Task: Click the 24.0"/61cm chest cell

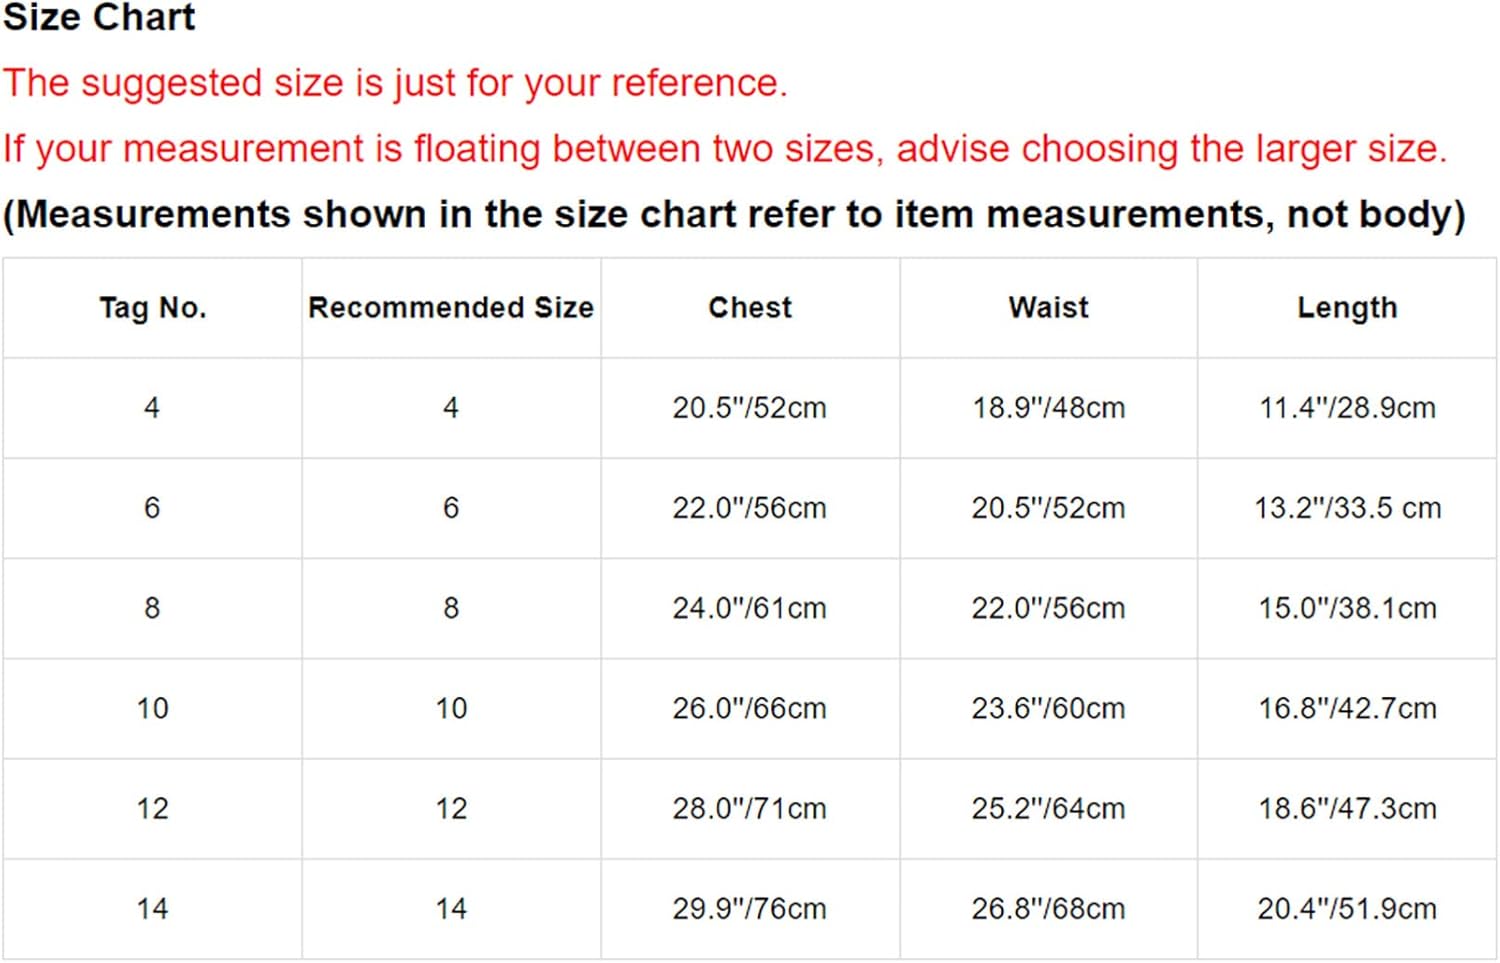Action: click(x=750, y=608)
